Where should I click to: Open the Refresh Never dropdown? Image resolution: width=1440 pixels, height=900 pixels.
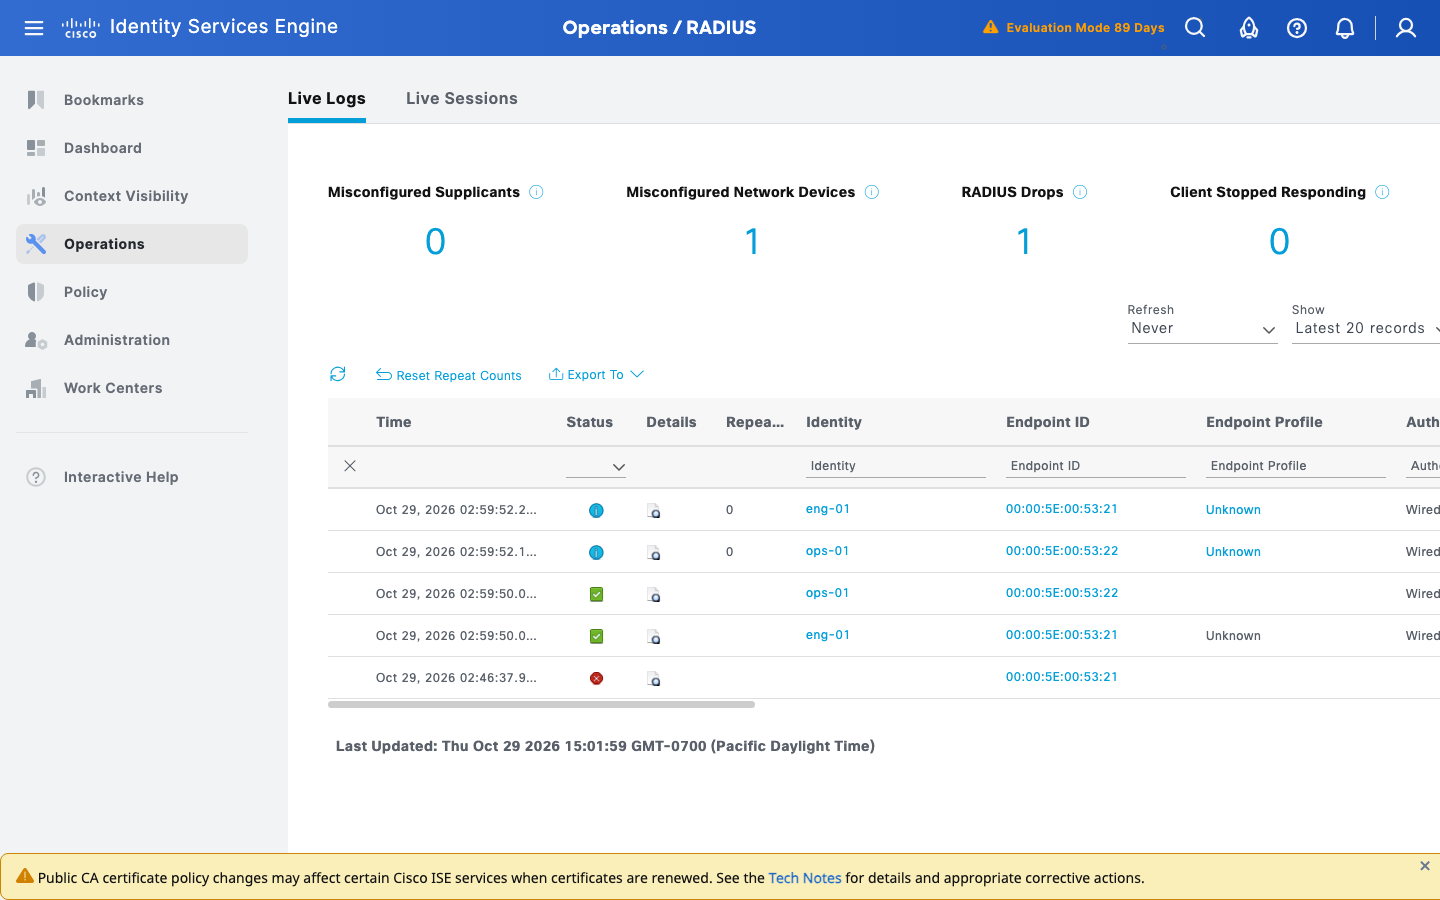point(1202,329)
